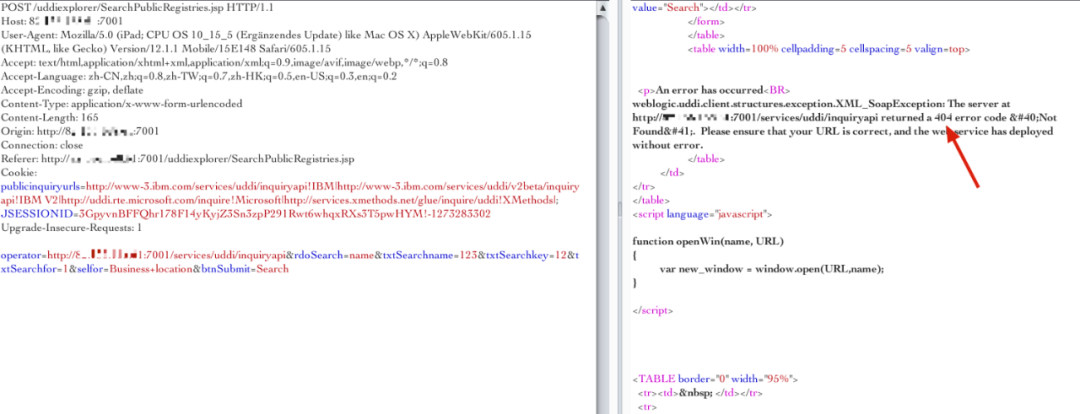The image size is (1080, 414).
Task: Click the btnSubmit=Search parameter
Action: click(x=245, y=269)
